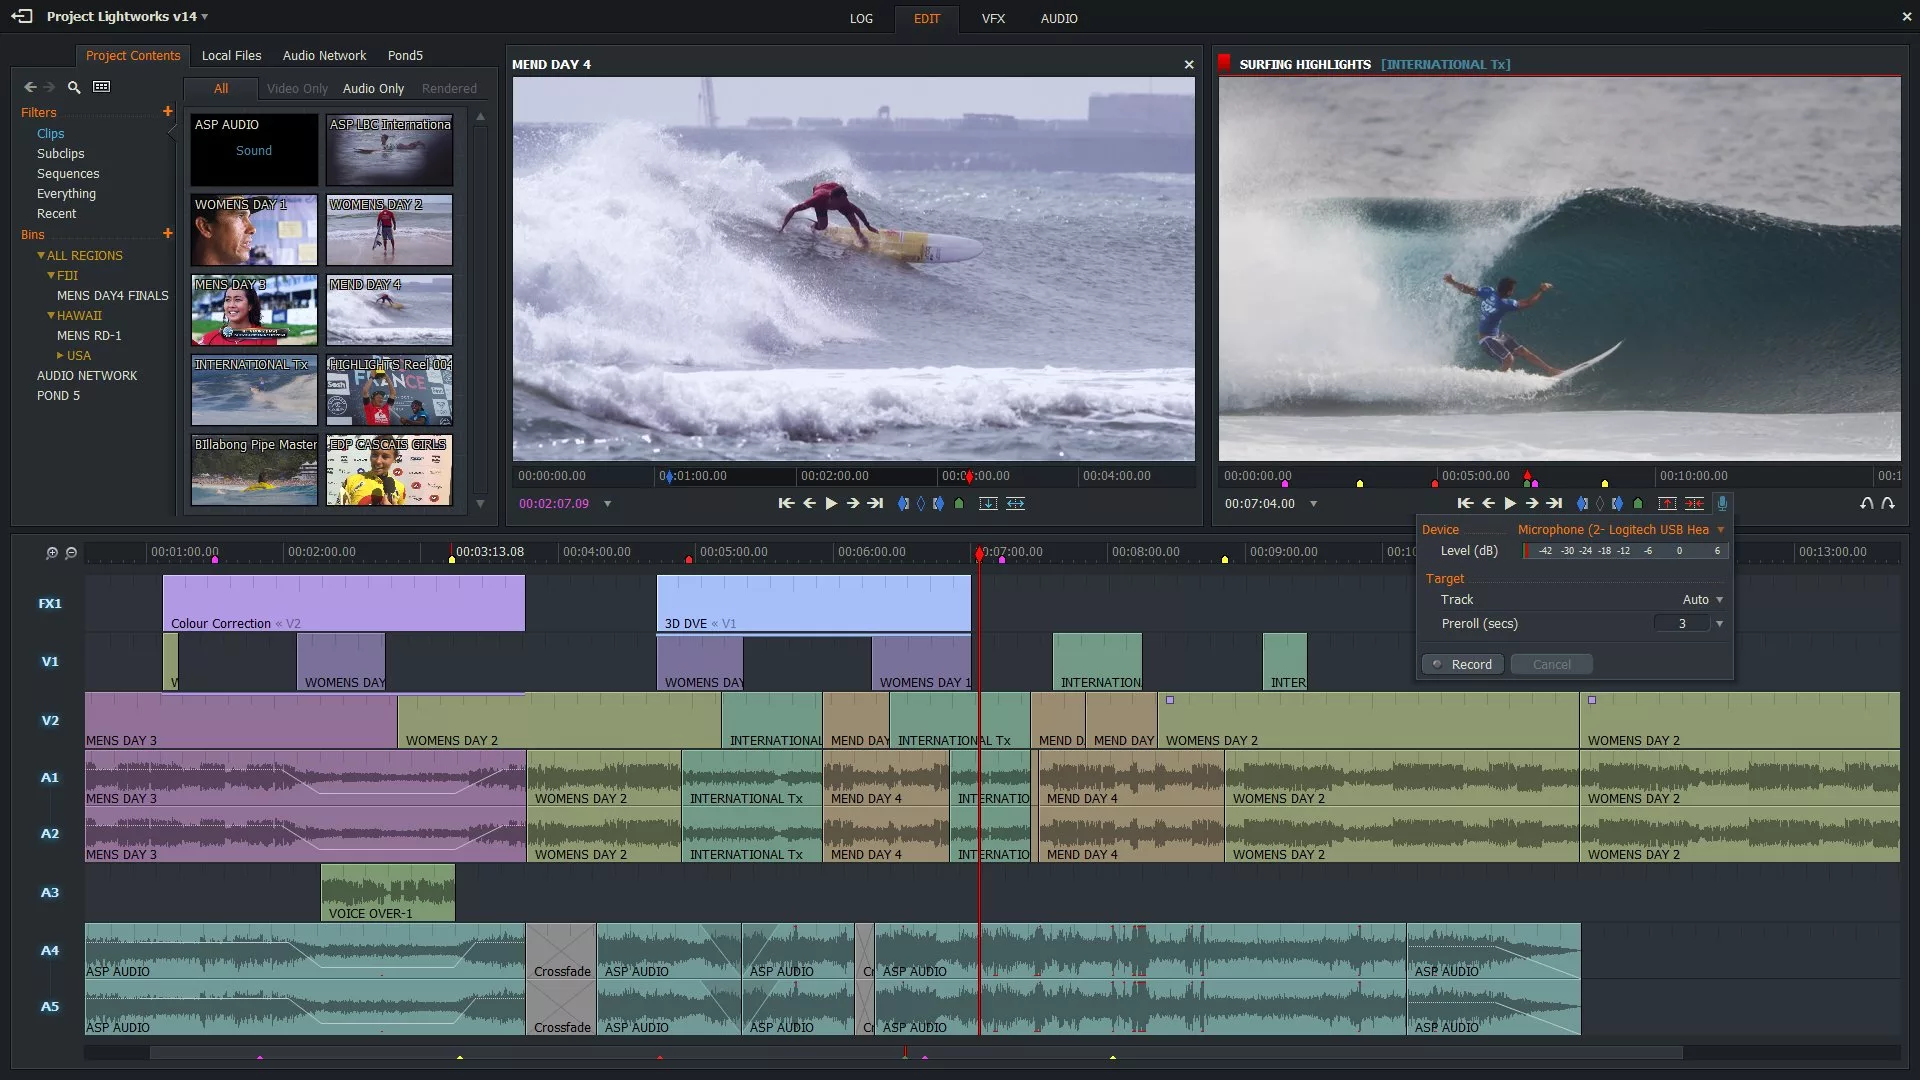Switch to the VFX tab
The height and width of the screenshot is (1080, 1920).
click(992, 18)
